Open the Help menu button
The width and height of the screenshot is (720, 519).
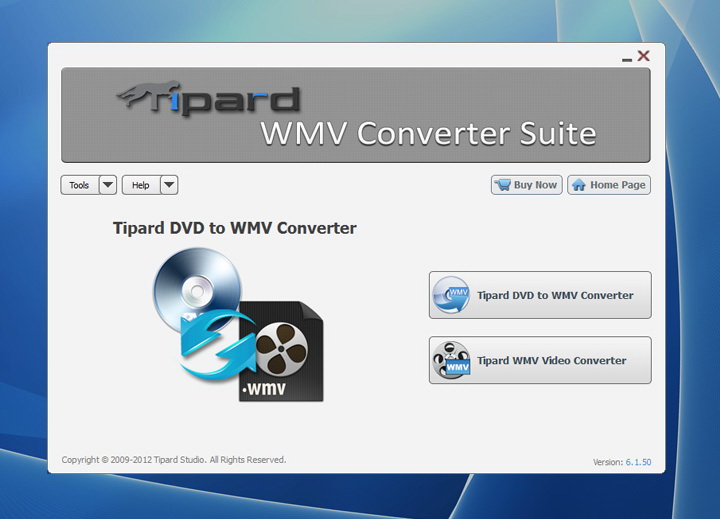[x=141, y=185]
